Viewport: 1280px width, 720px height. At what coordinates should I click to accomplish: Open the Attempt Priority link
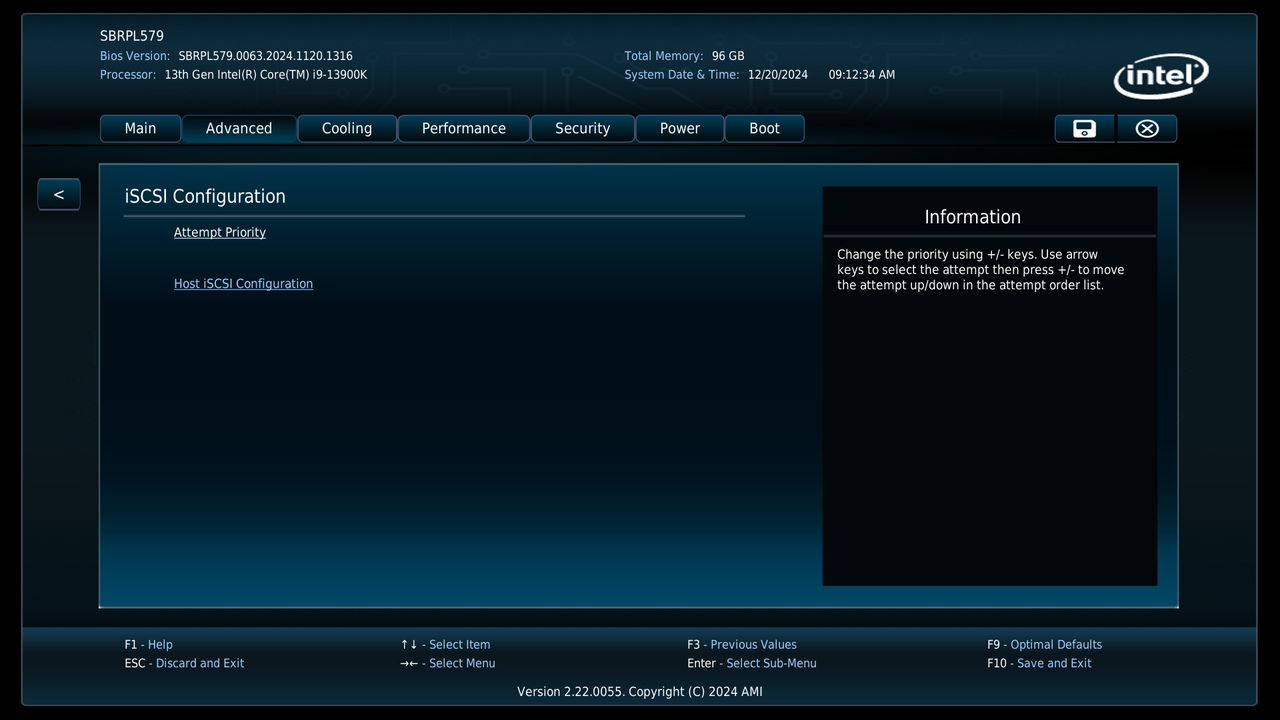[x=220, y=232]
